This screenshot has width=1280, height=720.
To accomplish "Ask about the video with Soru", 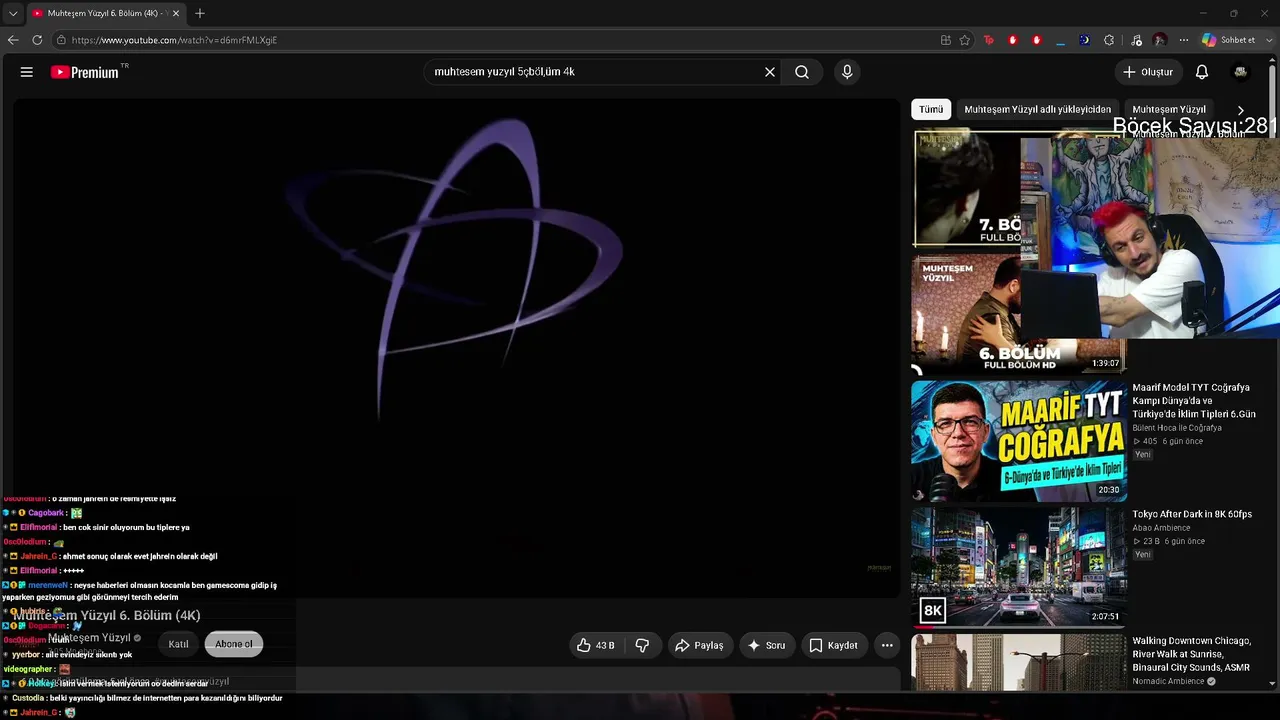I will point(766,645).
